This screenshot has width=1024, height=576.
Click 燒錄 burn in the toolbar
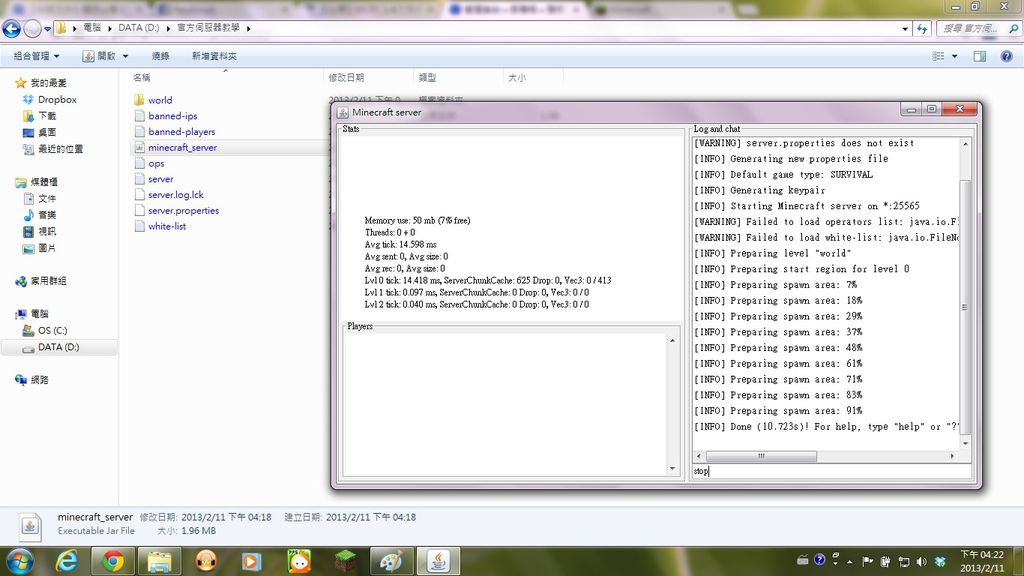(x=161, y=56)
